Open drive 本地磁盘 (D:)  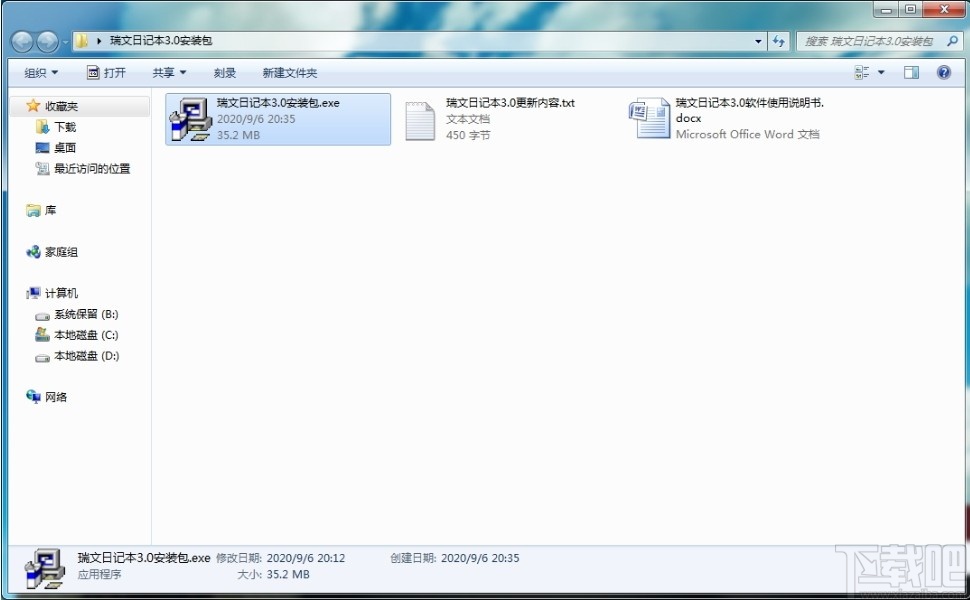point(87,356)
